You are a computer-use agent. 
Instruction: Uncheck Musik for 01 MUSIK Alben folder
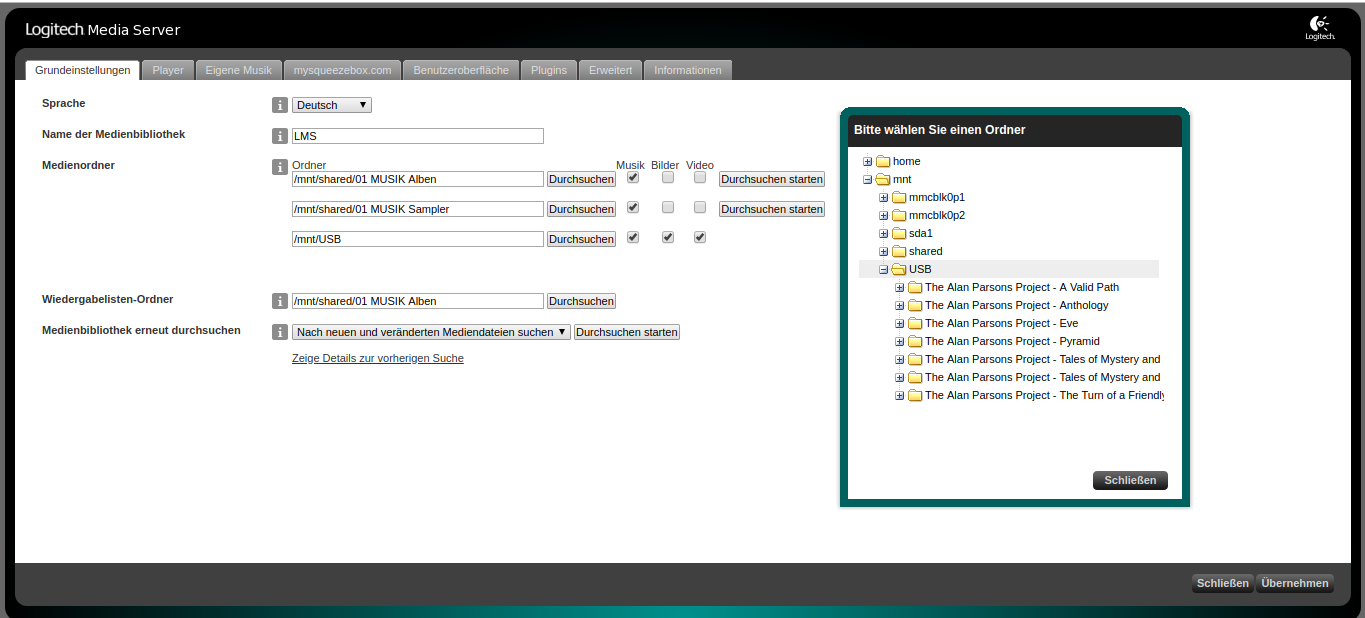633,177
